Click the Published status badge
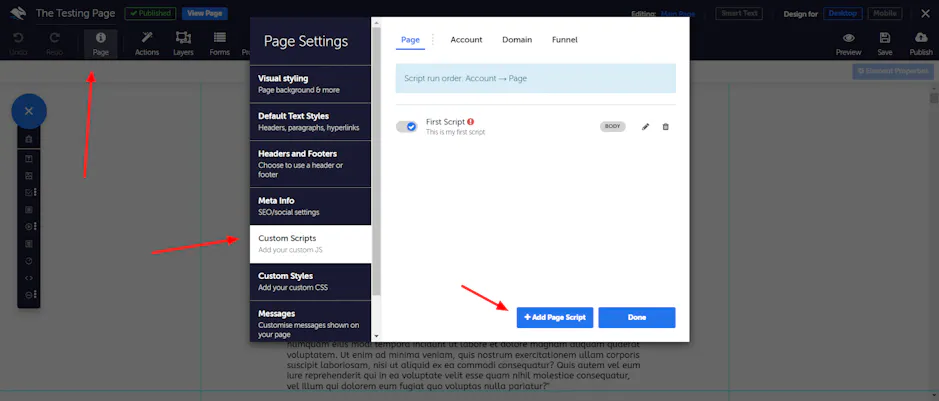Screen dimensions: 939x401 point(150,13)
